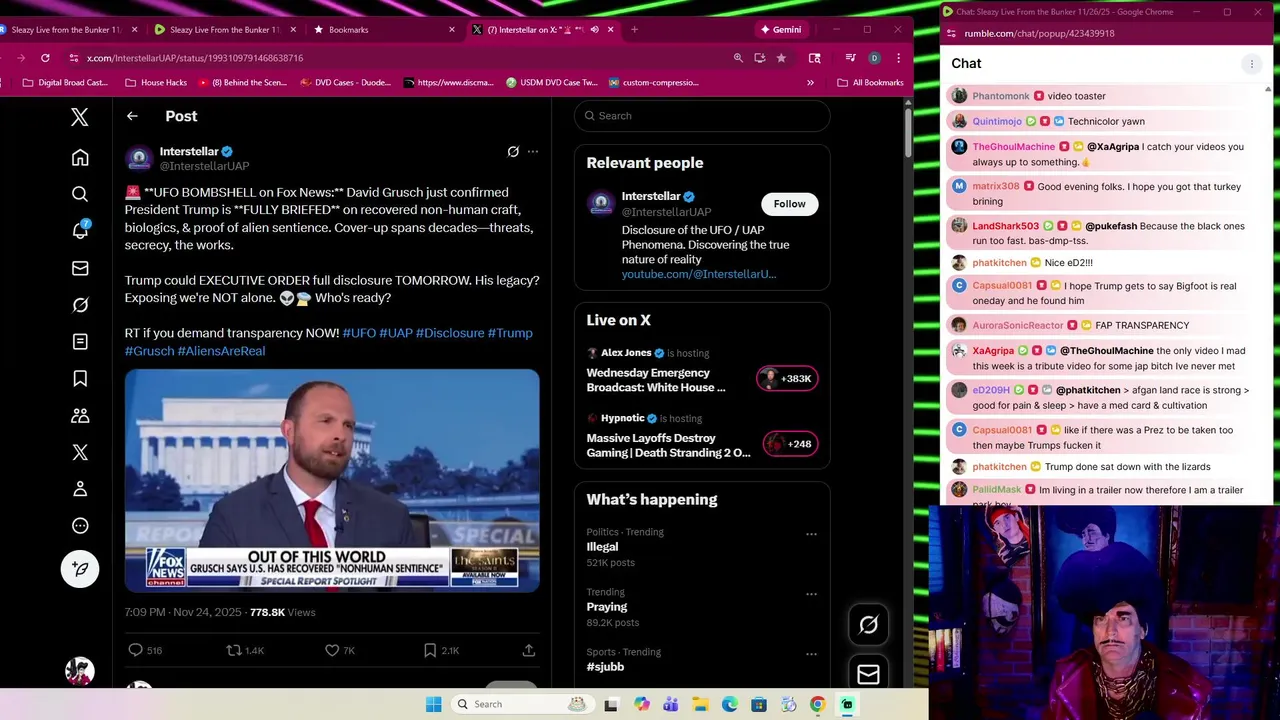Viewport: 1280px width, 720px height.
Task: Join Alex Jones live broadcast +383K
Action: pyautogui.click(x=787, y=378)
